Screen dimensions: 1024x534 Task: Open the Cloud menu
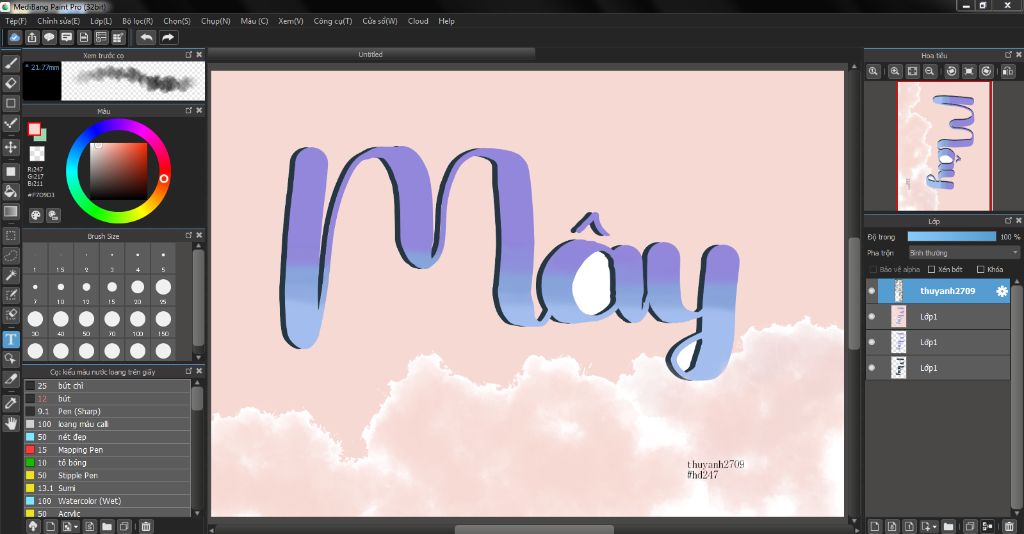click(x=418, y=21)
